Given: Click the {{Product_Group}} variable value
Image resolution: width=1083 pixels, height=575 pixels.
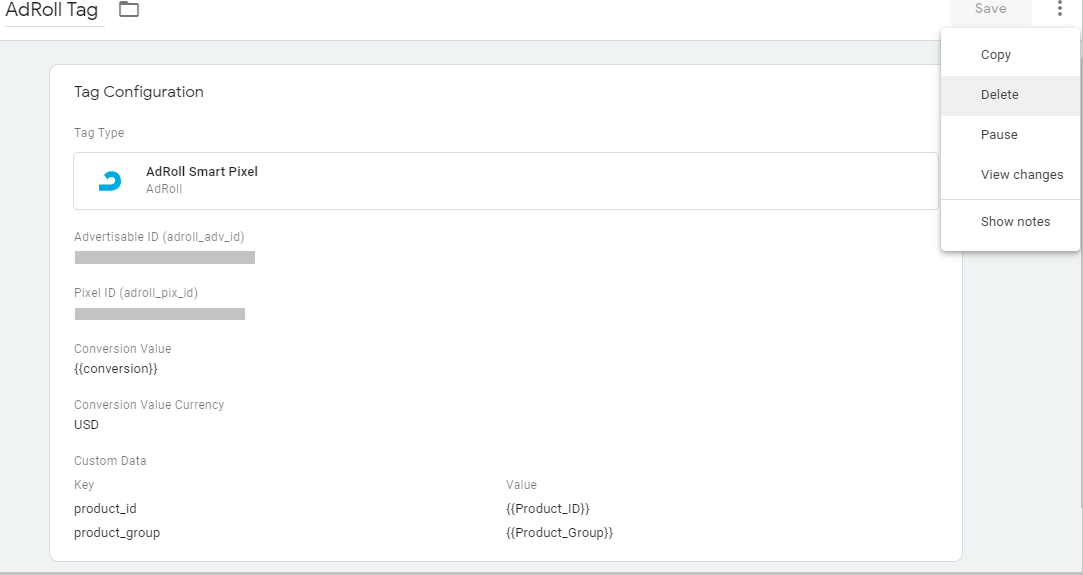Looking at the screenshot, I should 559,533.
